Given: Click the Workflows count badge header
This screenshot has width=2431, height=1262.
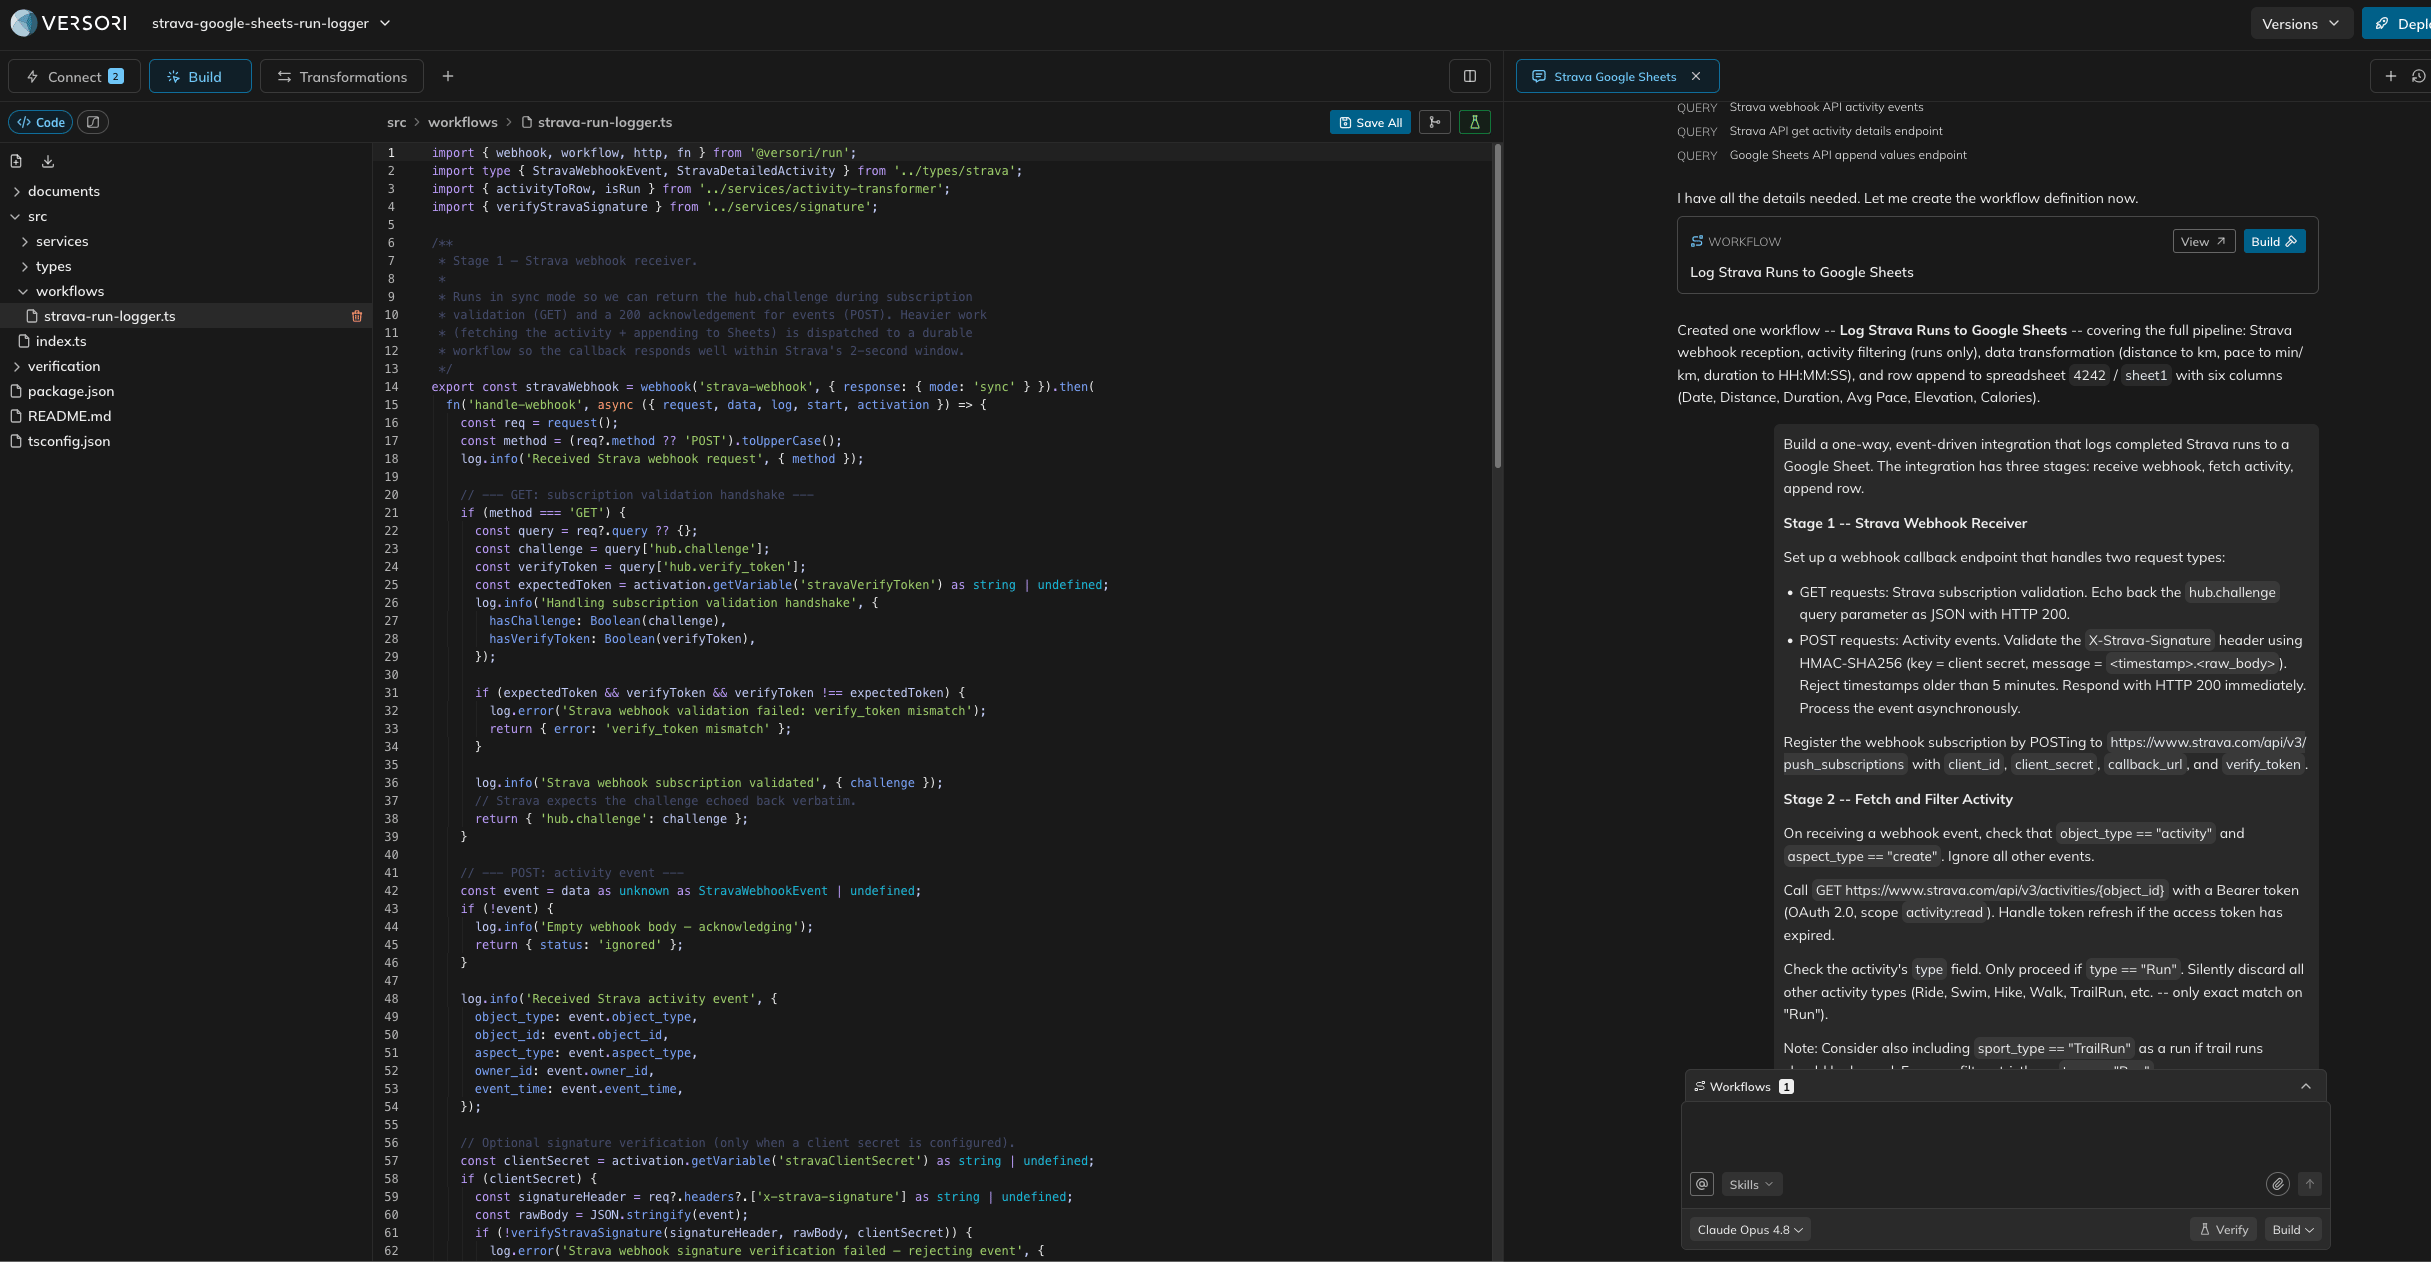Looking at the screenshot, I should pyautogui.click(x=1744, y=1087).
